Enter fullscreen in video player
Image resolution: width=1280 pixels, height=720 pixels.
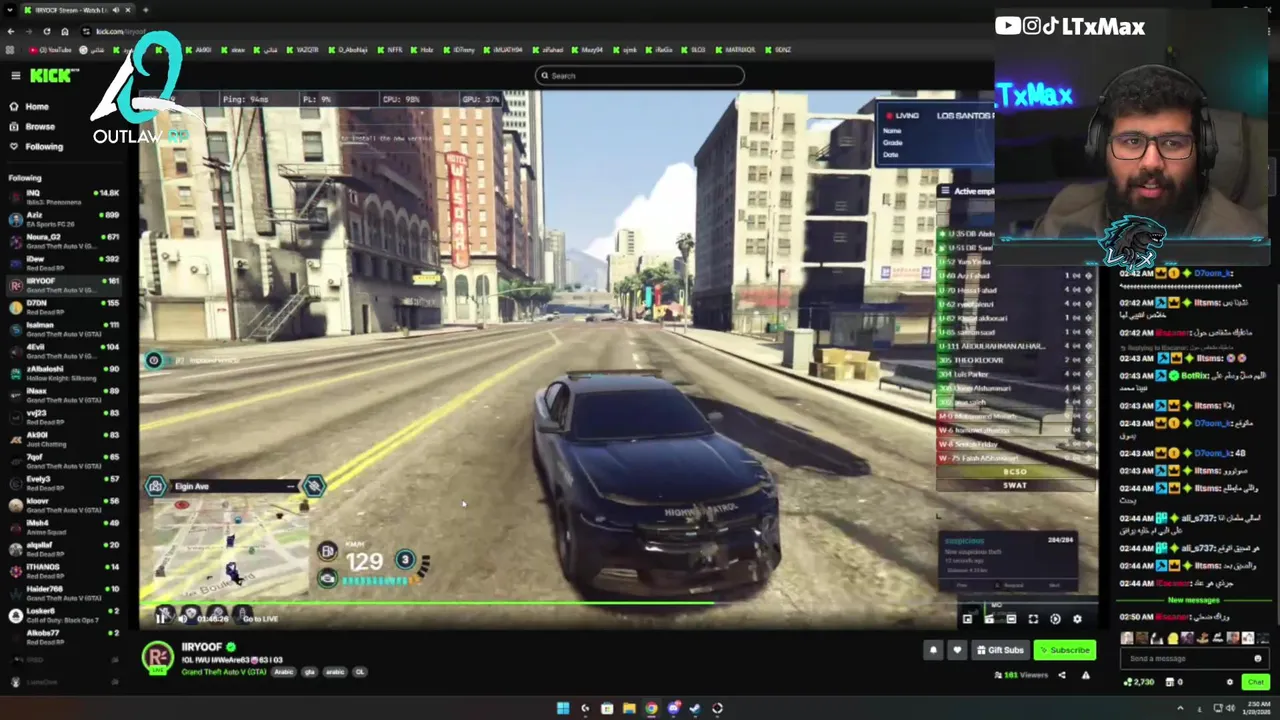pos(1033,619)
